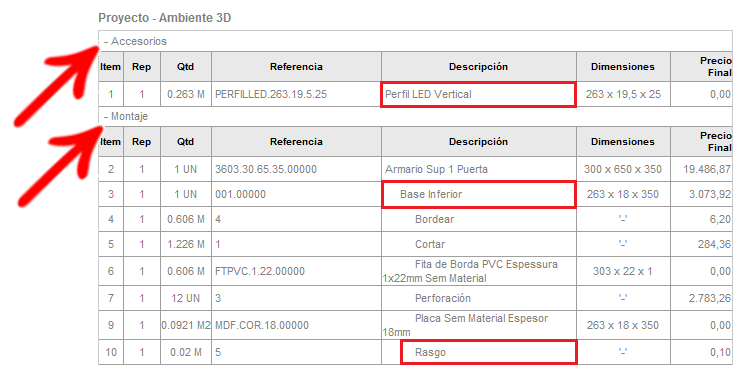Click reference MDF.COR.18.00000
This screenshot has height=392, width=738.
pos(262,325)
